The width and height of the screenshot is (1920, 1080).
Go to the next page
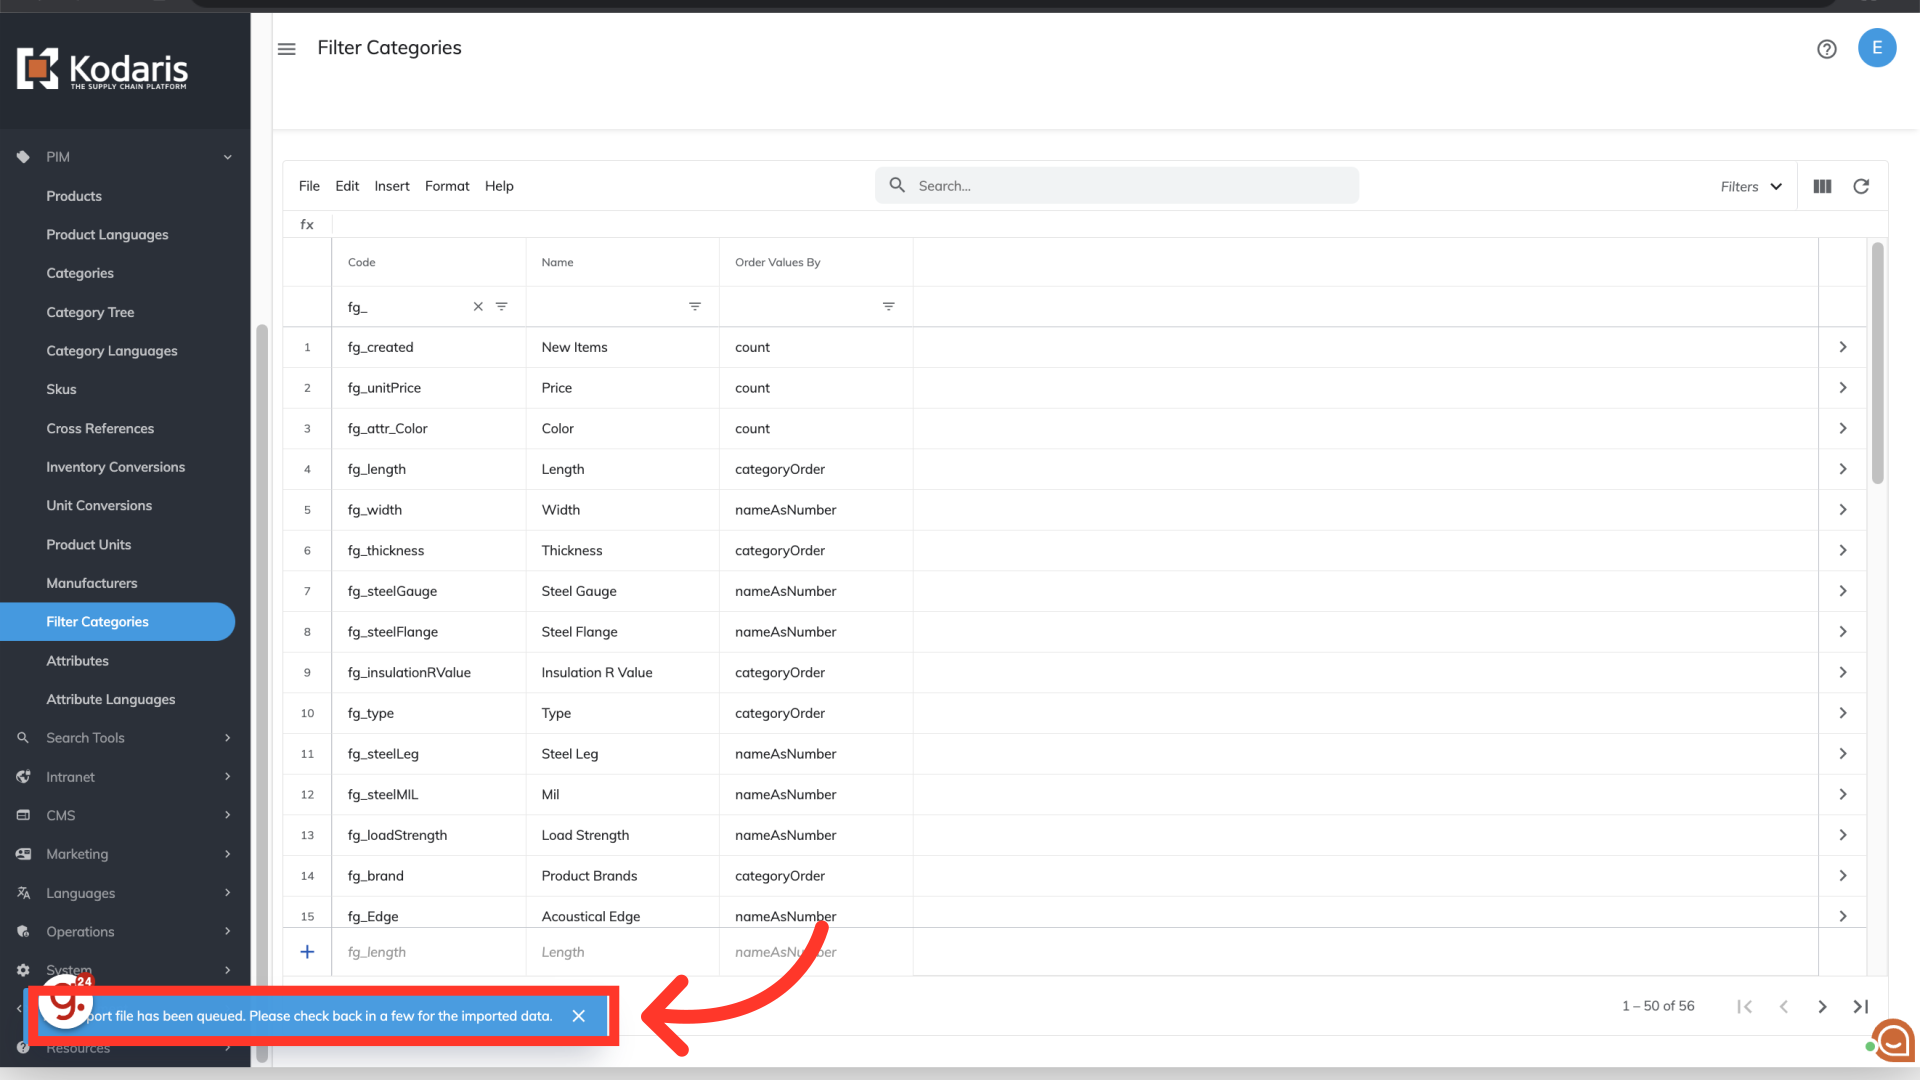point(1822,1006)
